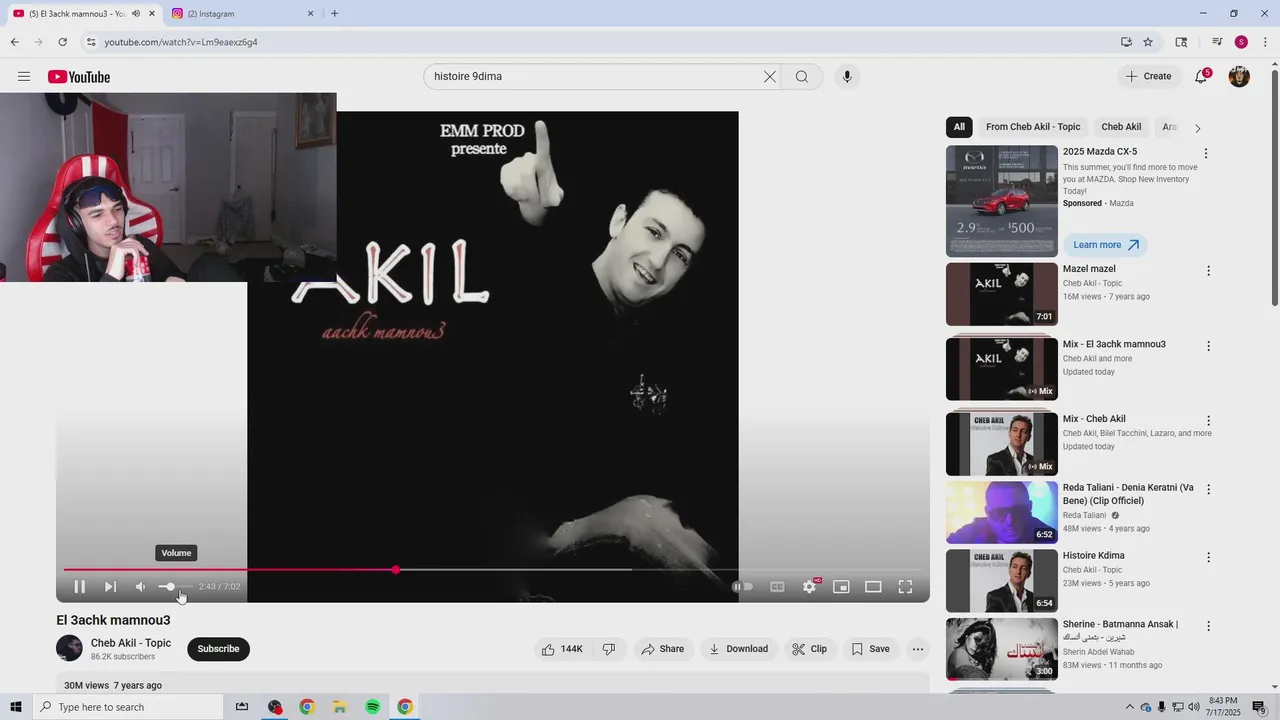Screen dimensions: 1280x720
Task: Download the video
Action: 738,649
